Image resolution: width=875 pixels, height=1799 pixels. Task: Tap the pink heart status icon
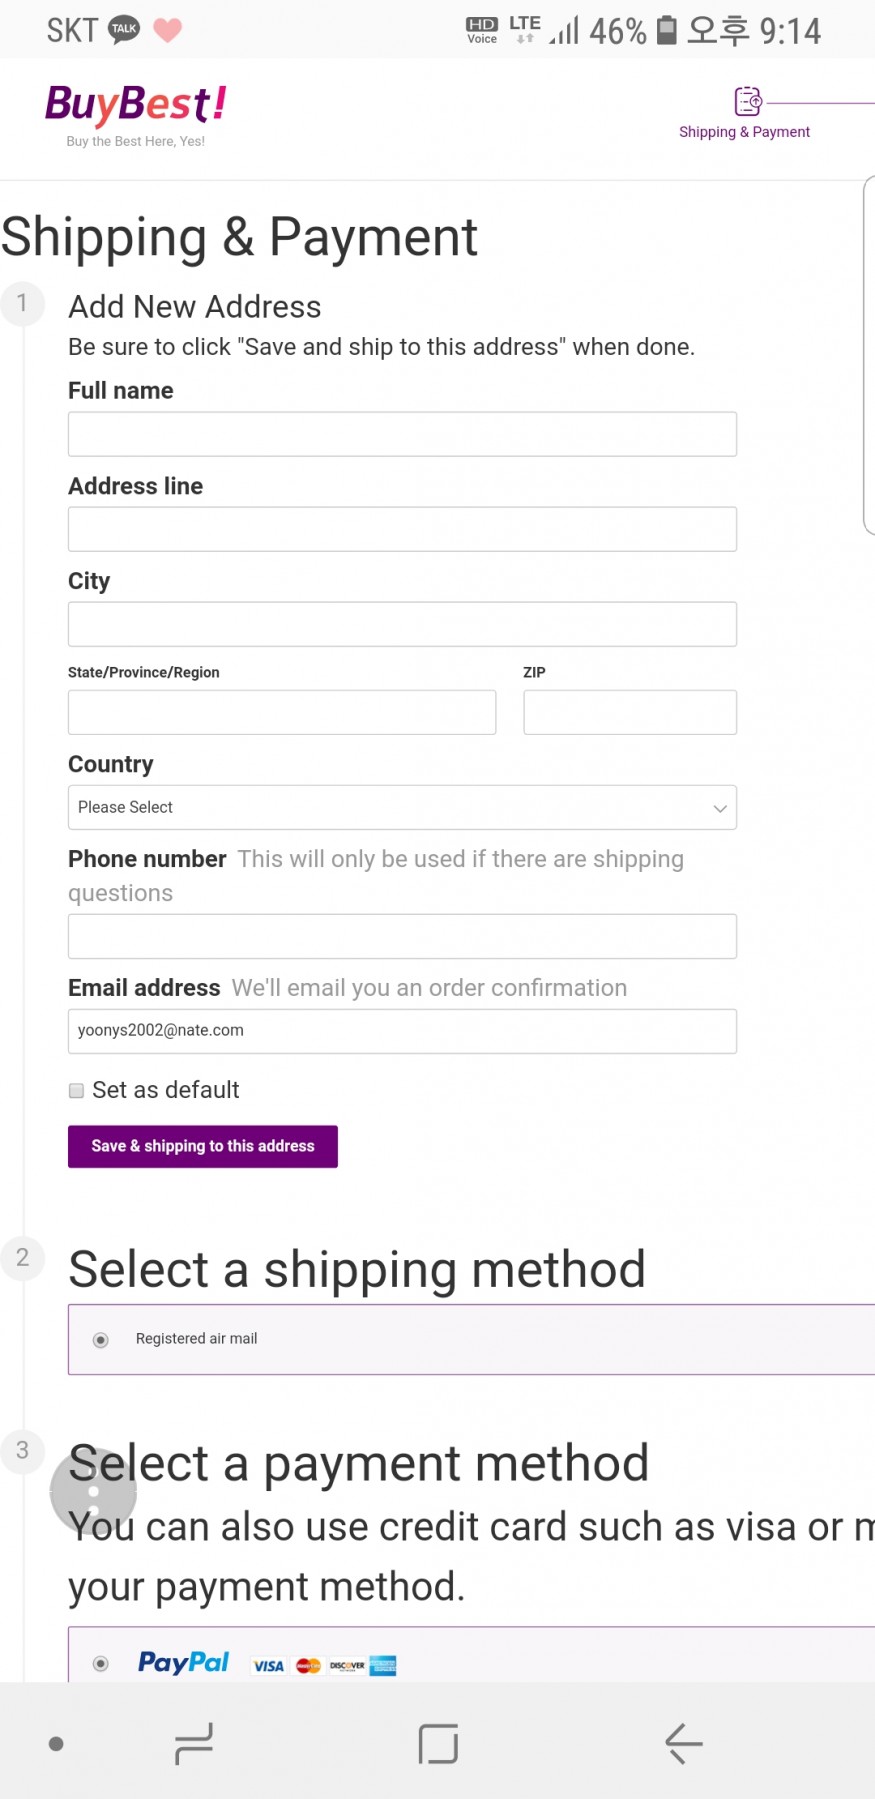168,30
